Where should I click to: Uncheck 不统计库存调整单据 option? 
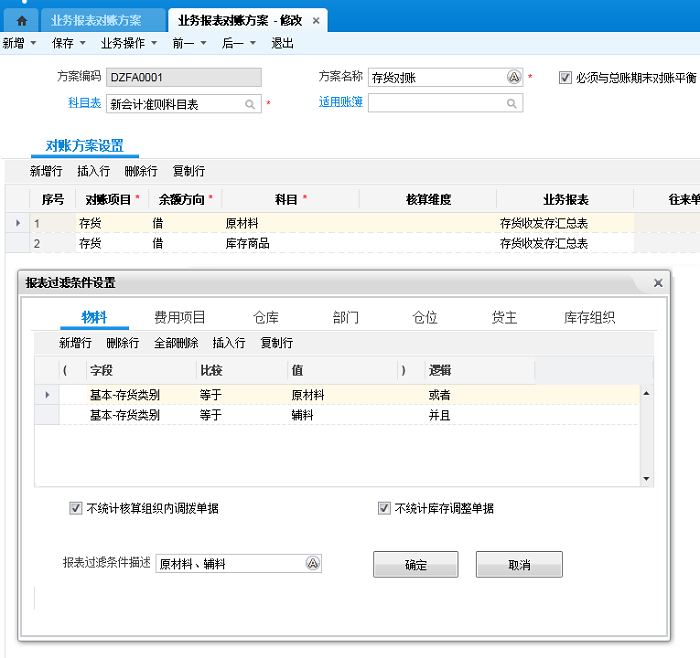[x=384, y=508]
